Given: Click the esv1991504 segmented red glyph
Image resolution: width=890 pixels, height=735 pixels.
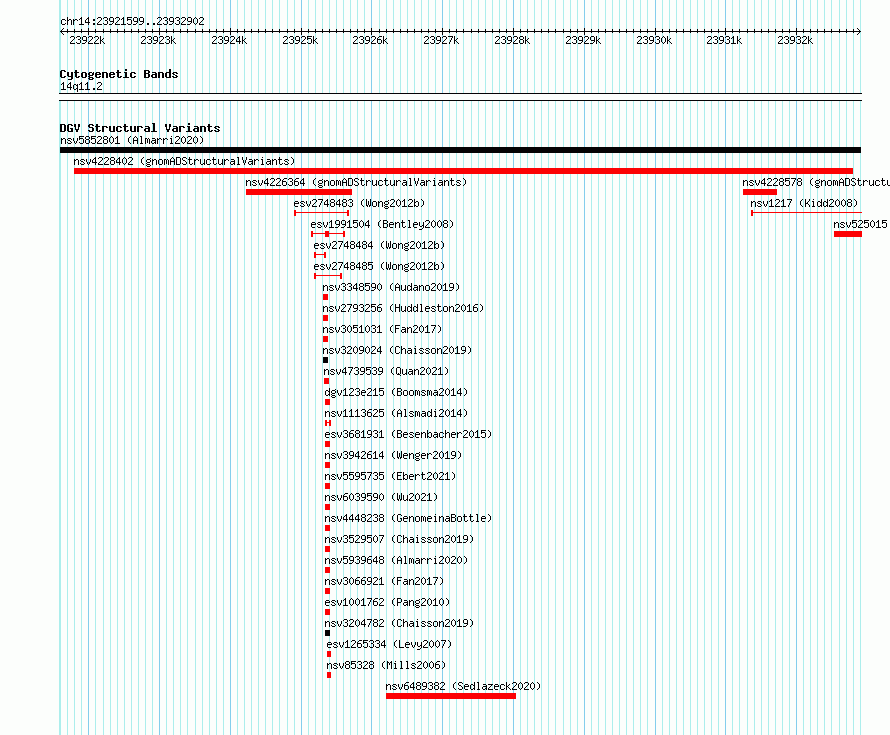Looking at the screenshot, I should (x=328, y=234).
